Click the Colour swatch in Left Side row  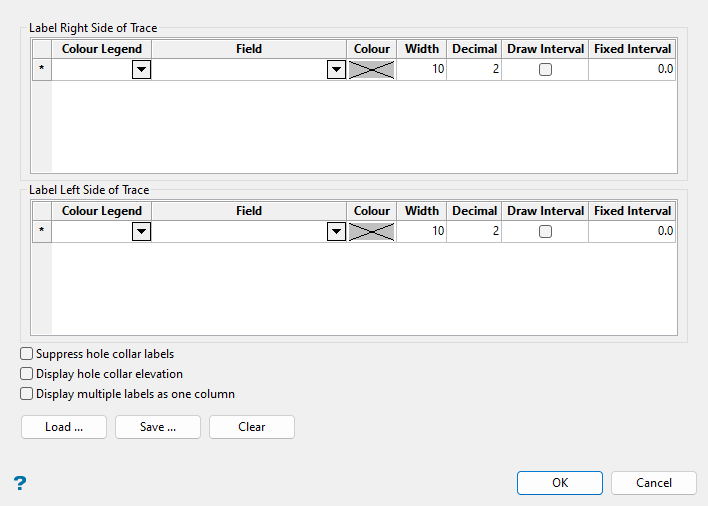click(372, 232)
